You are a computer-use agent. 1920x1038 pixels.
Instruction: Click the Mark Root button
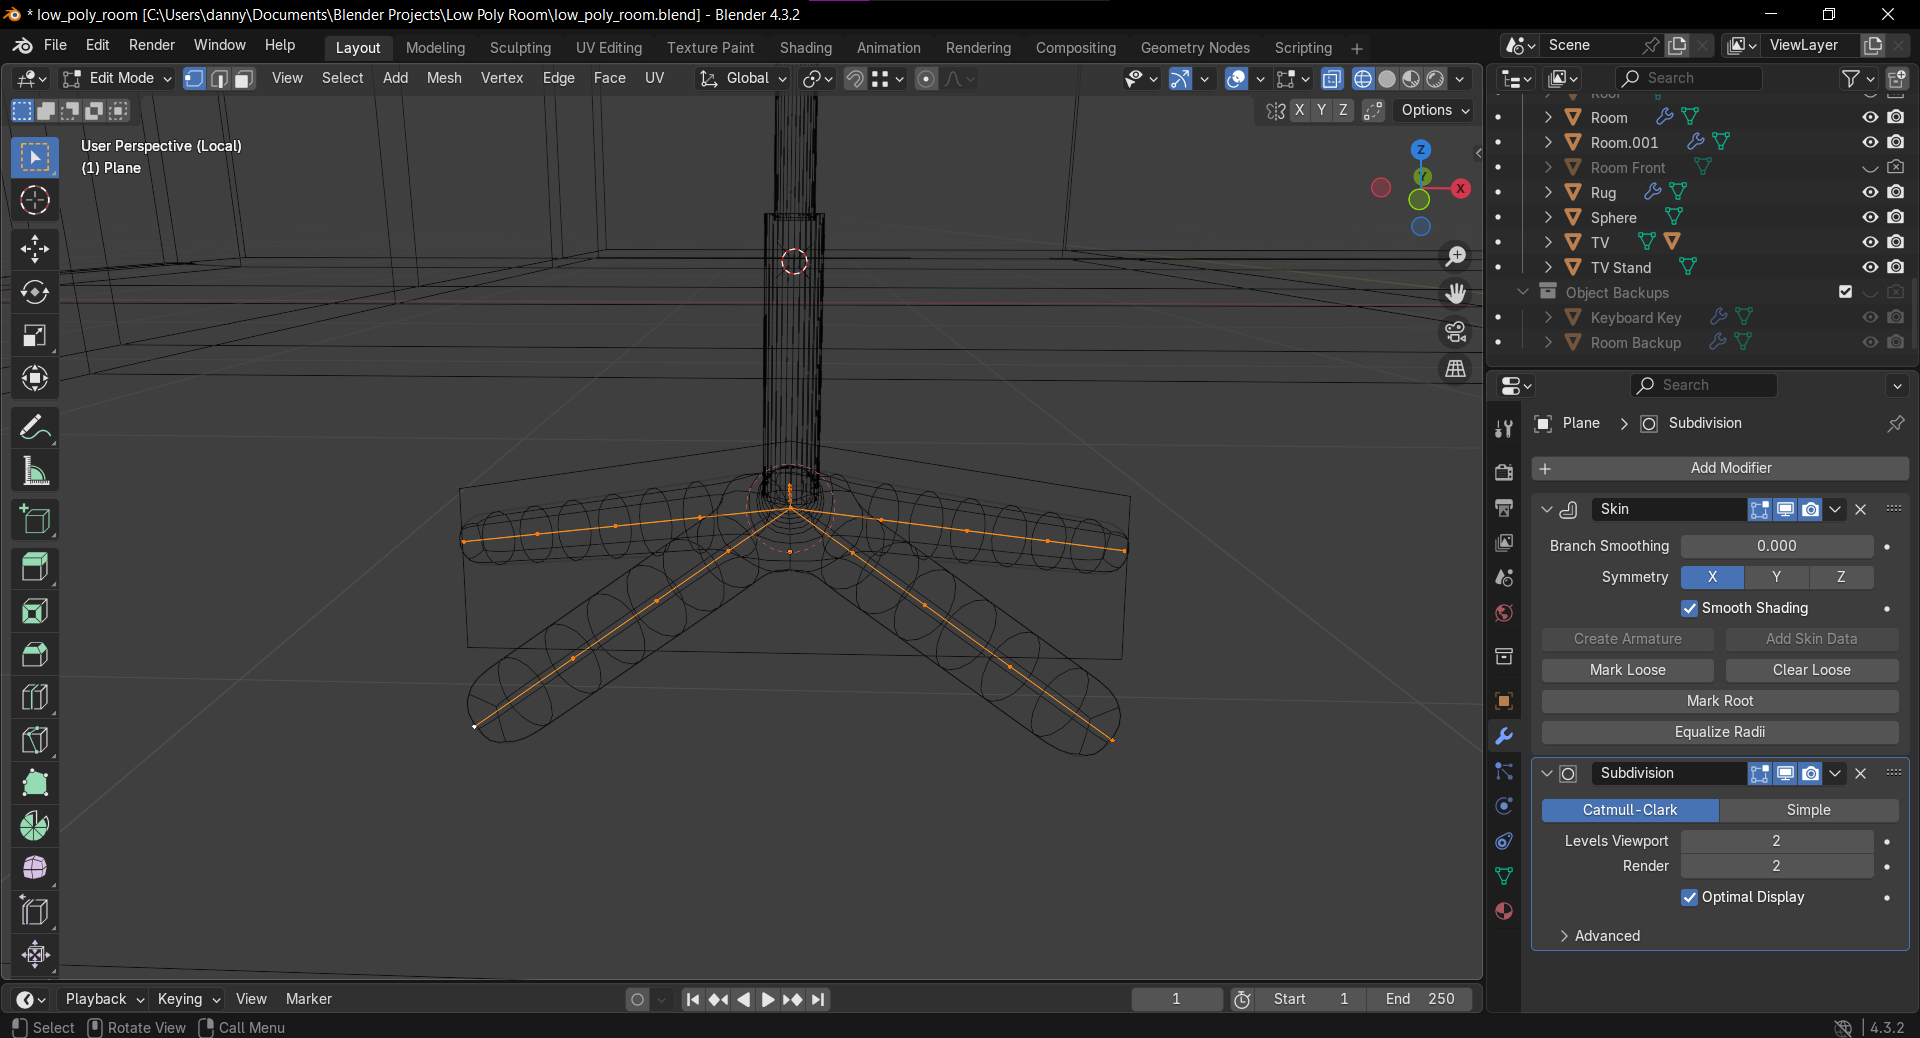pyautogui.click(x=1719, y=701)
